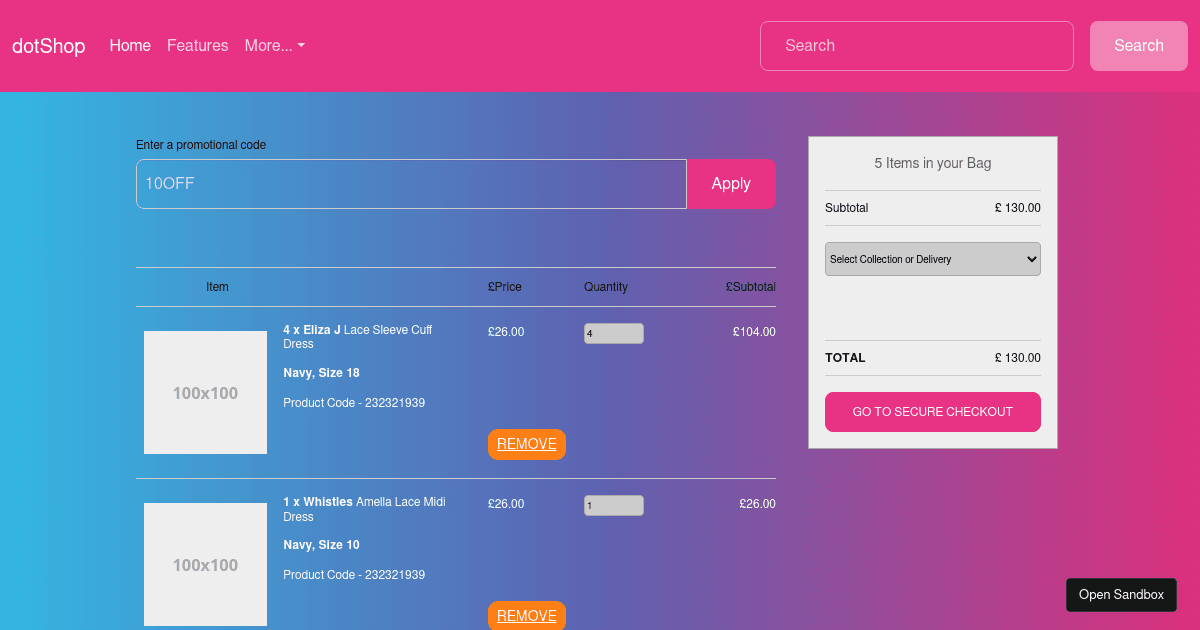Click GO TO SECURE CHECKOUT
This screenshot has height=630, width=1200.
point(932,411)
